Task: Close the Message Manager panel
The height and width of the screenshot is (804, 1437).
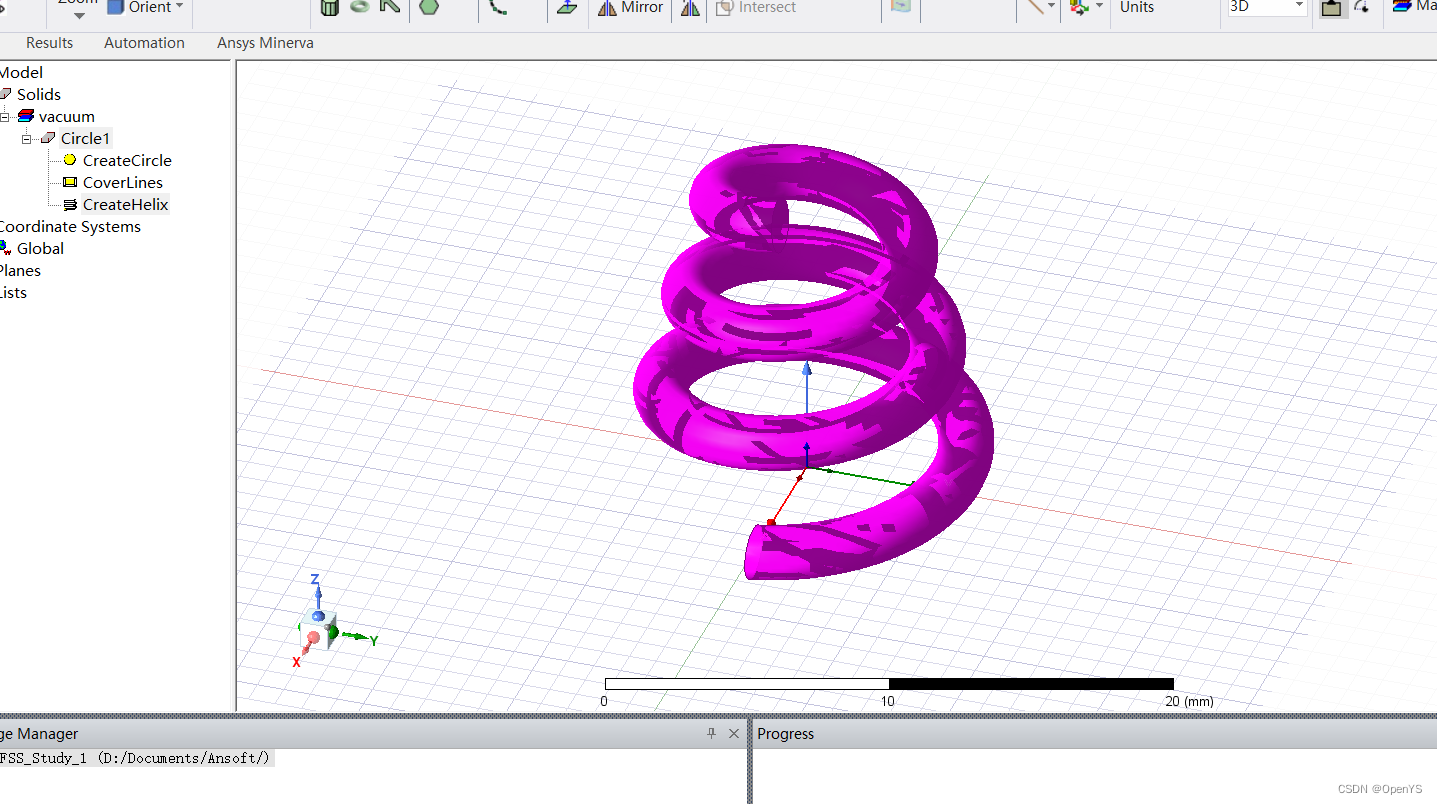Action: point(734,733)
